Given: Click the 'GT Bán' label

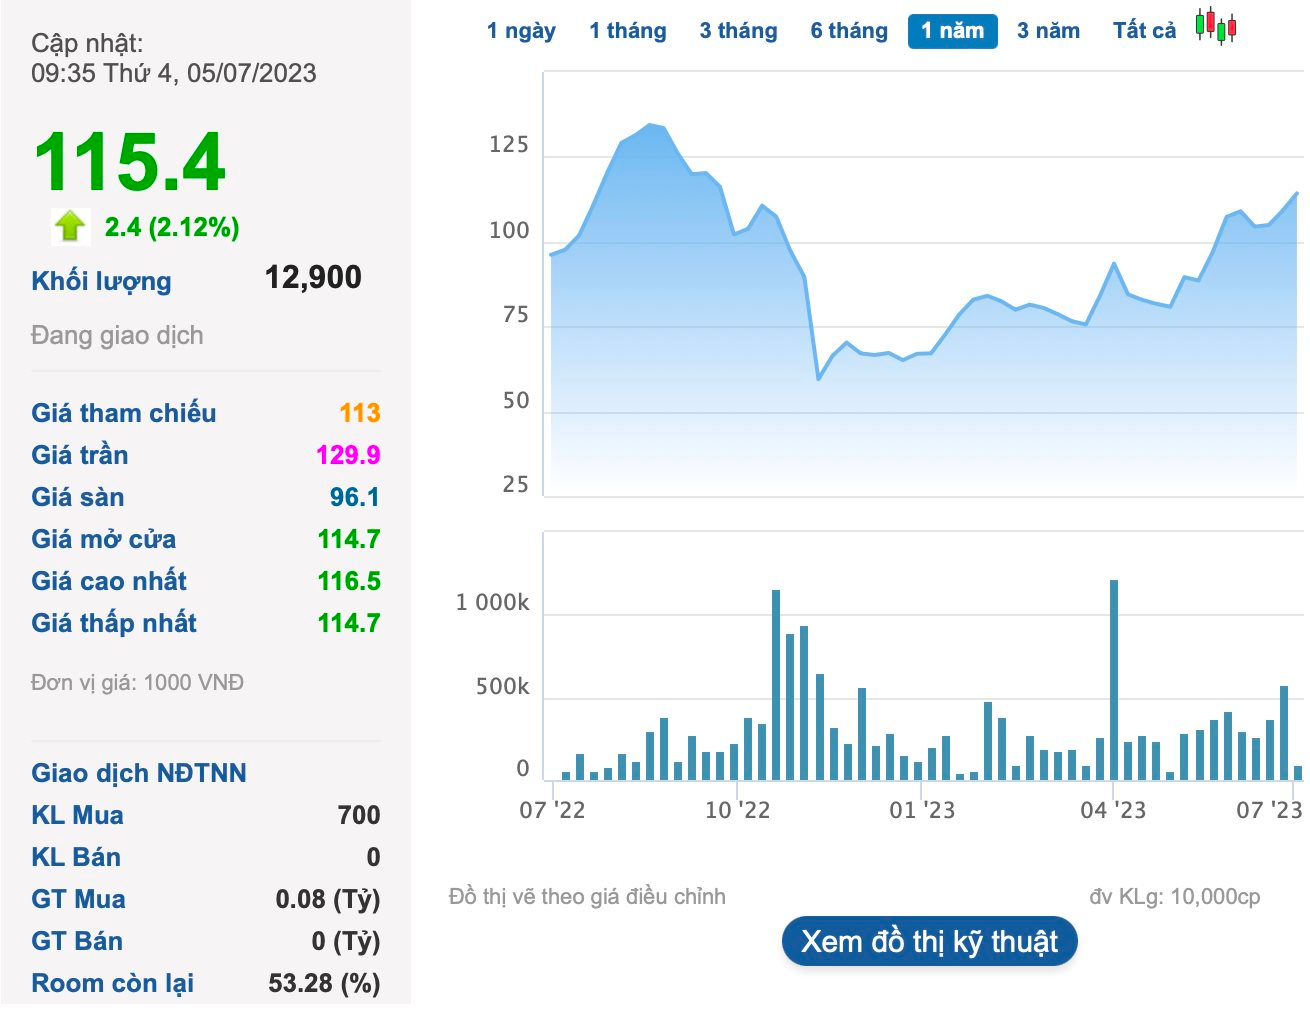Looking at the screenshot, I should 77,941.
